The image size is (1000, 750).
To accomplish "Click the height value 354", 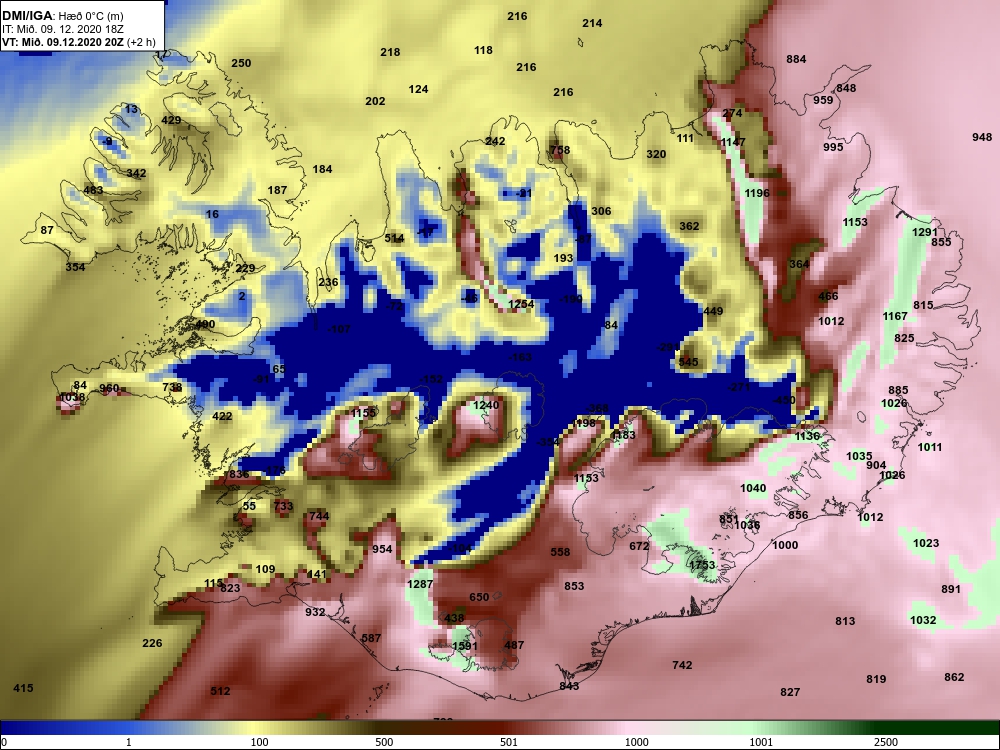I will pos(75,267).
